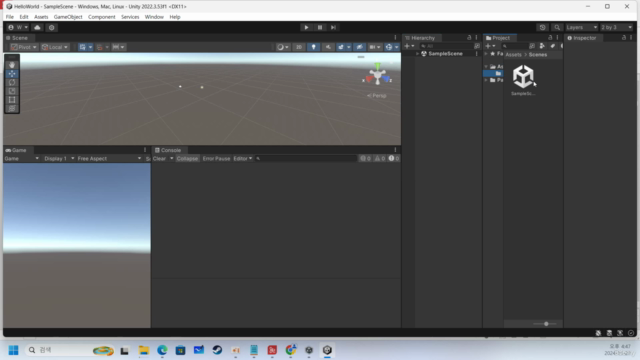
Task: Toggle Console Error Pause option
Action: (x=216, y=158)
